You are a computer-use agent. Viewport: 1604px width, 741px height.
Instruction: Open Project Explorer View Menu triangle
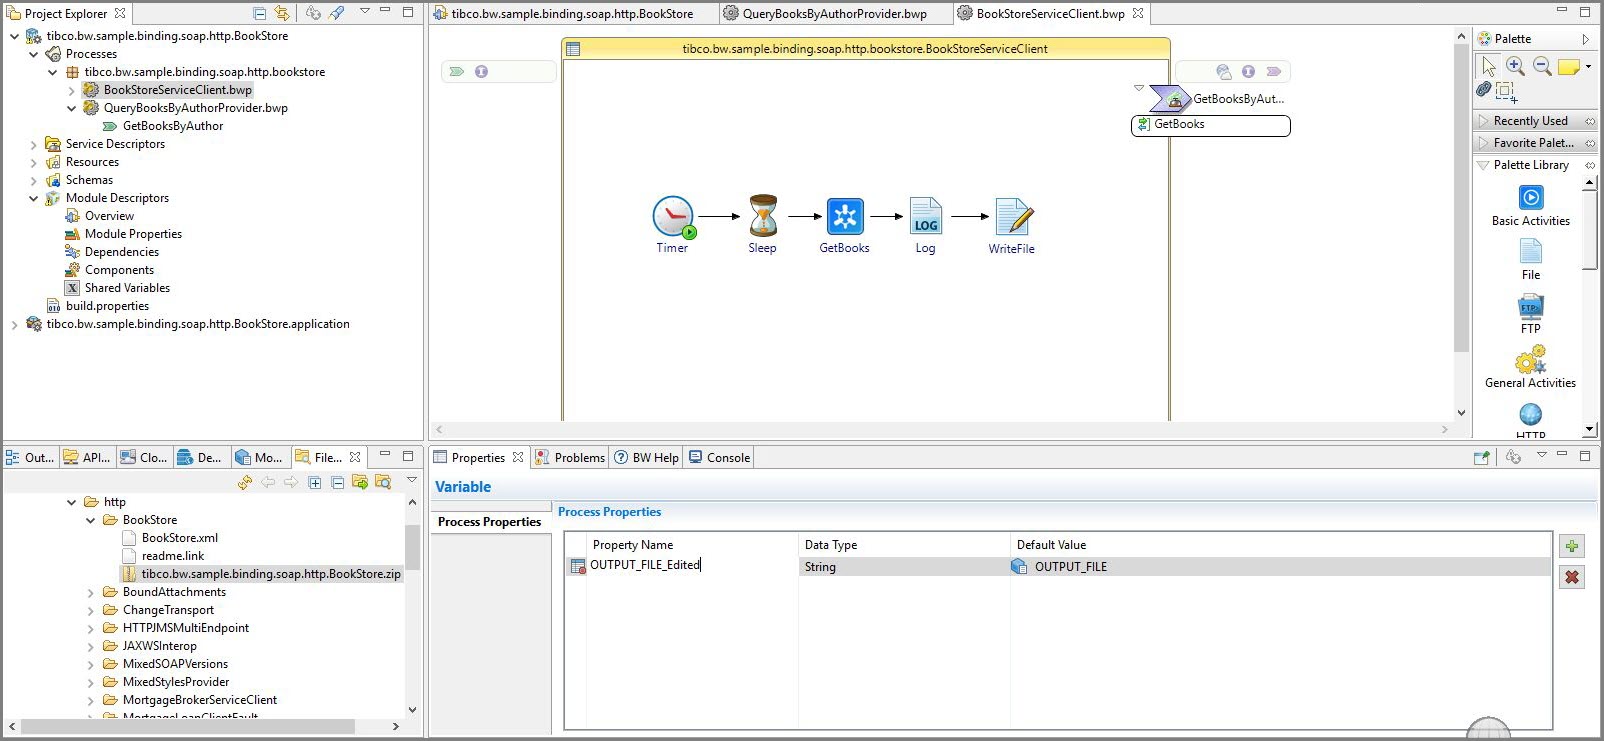365,12
